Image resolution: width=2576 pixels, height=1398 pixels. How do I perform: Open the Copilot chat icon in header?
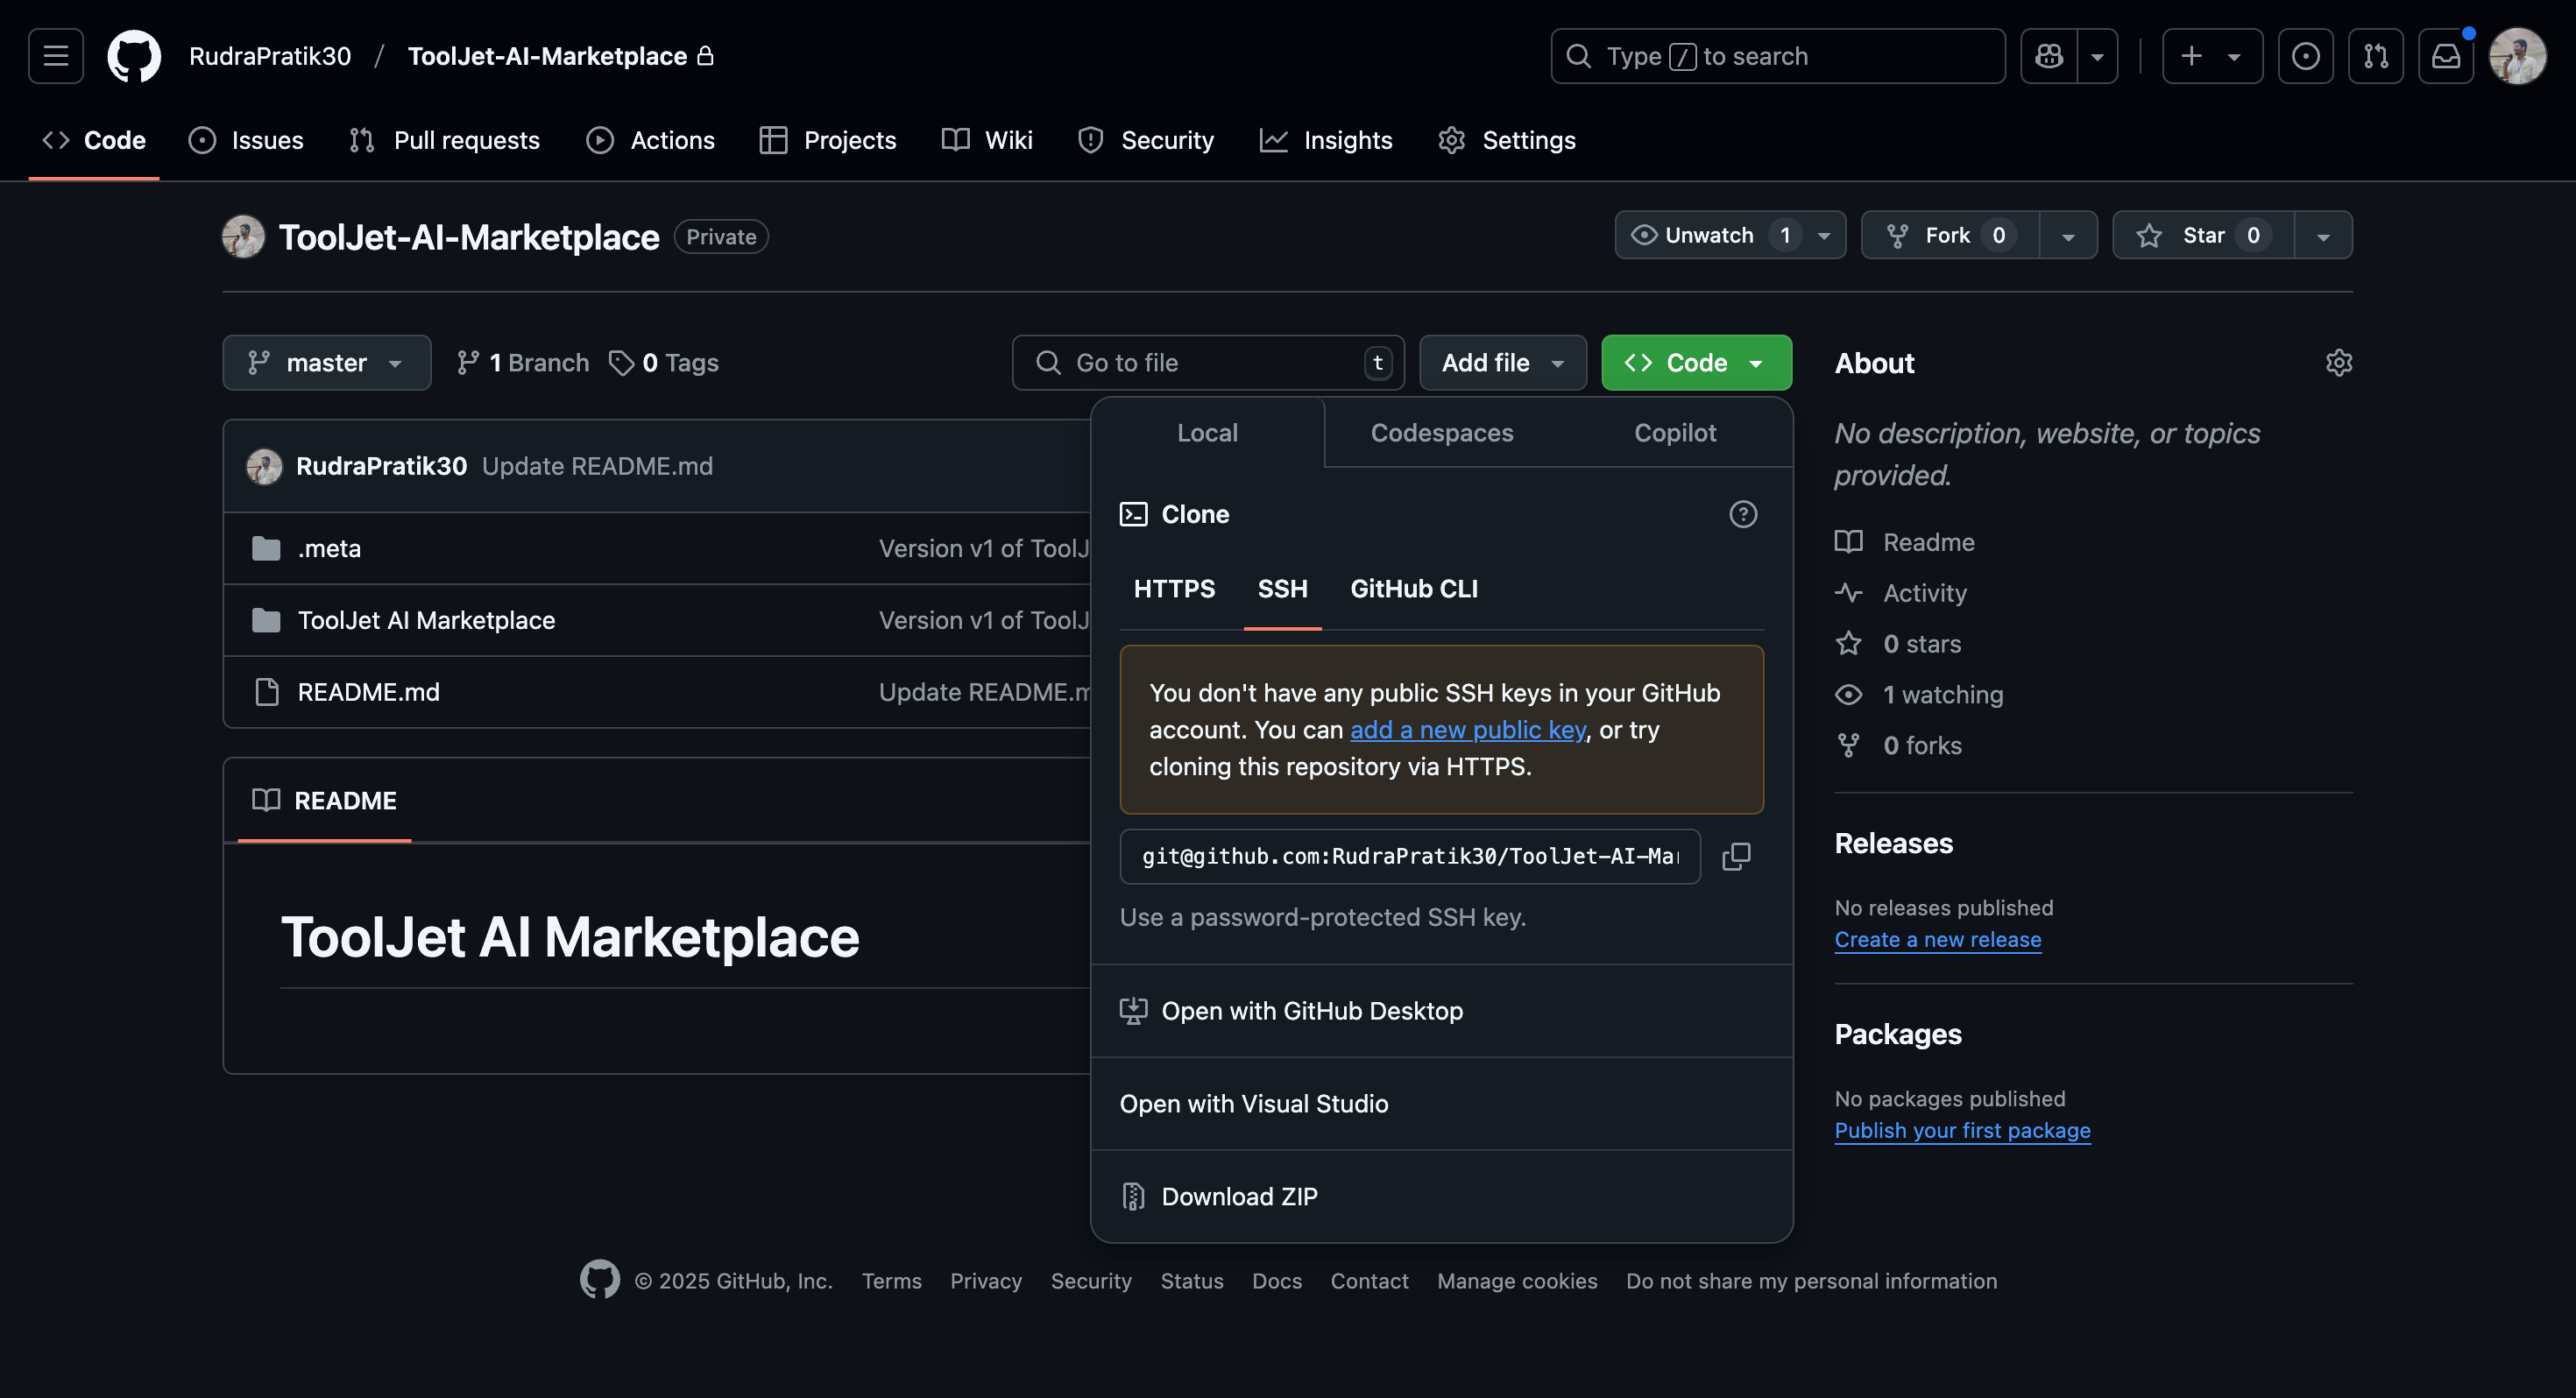pos(2048,56)
